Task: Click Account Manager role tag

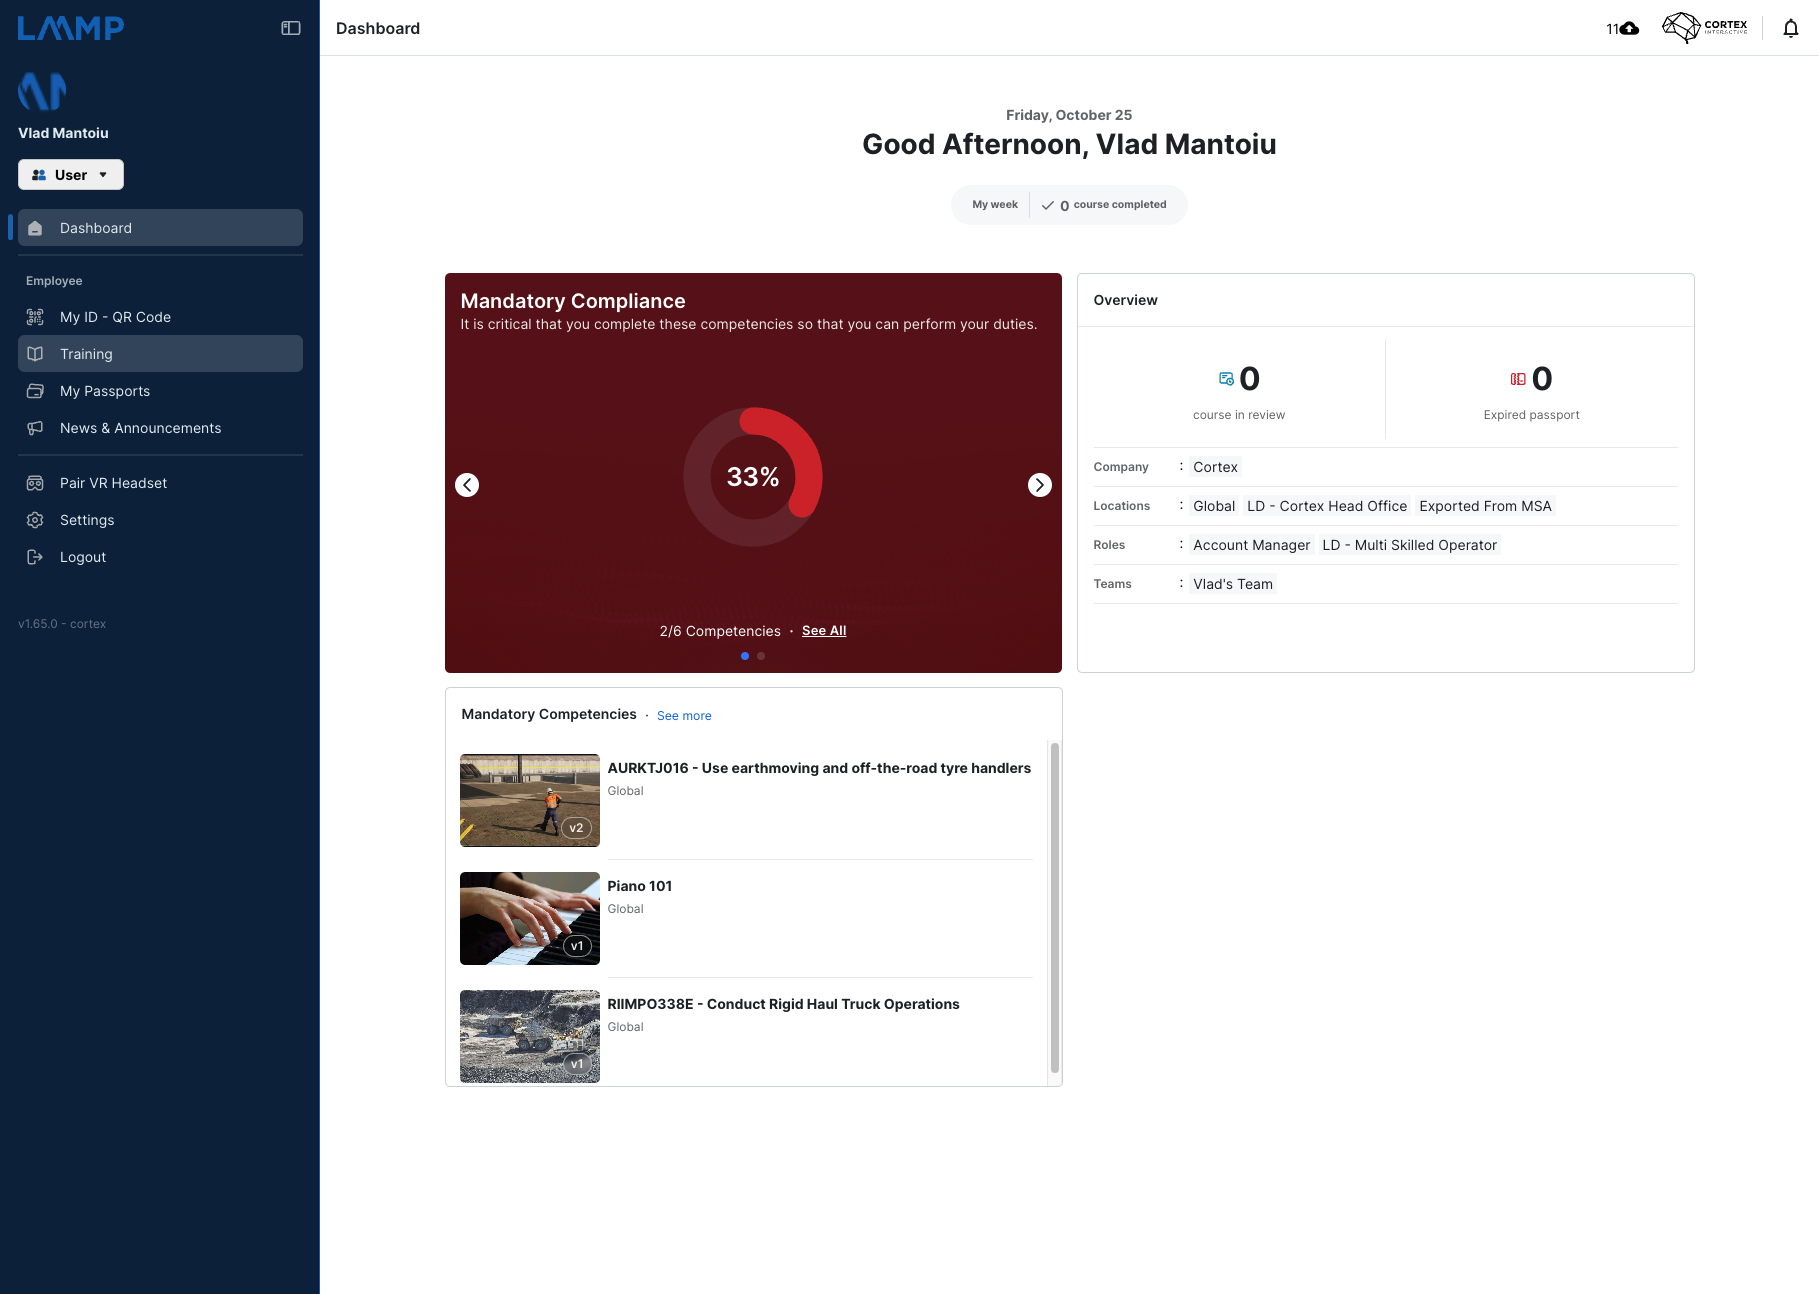Action: click(x=1251, y=545)
